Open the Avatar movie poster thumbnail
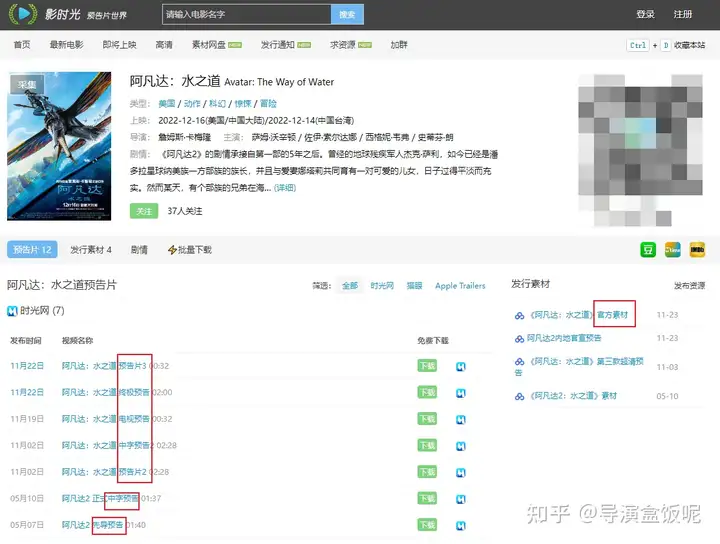This screenshot has width=720, height=544. click(59, 146)
